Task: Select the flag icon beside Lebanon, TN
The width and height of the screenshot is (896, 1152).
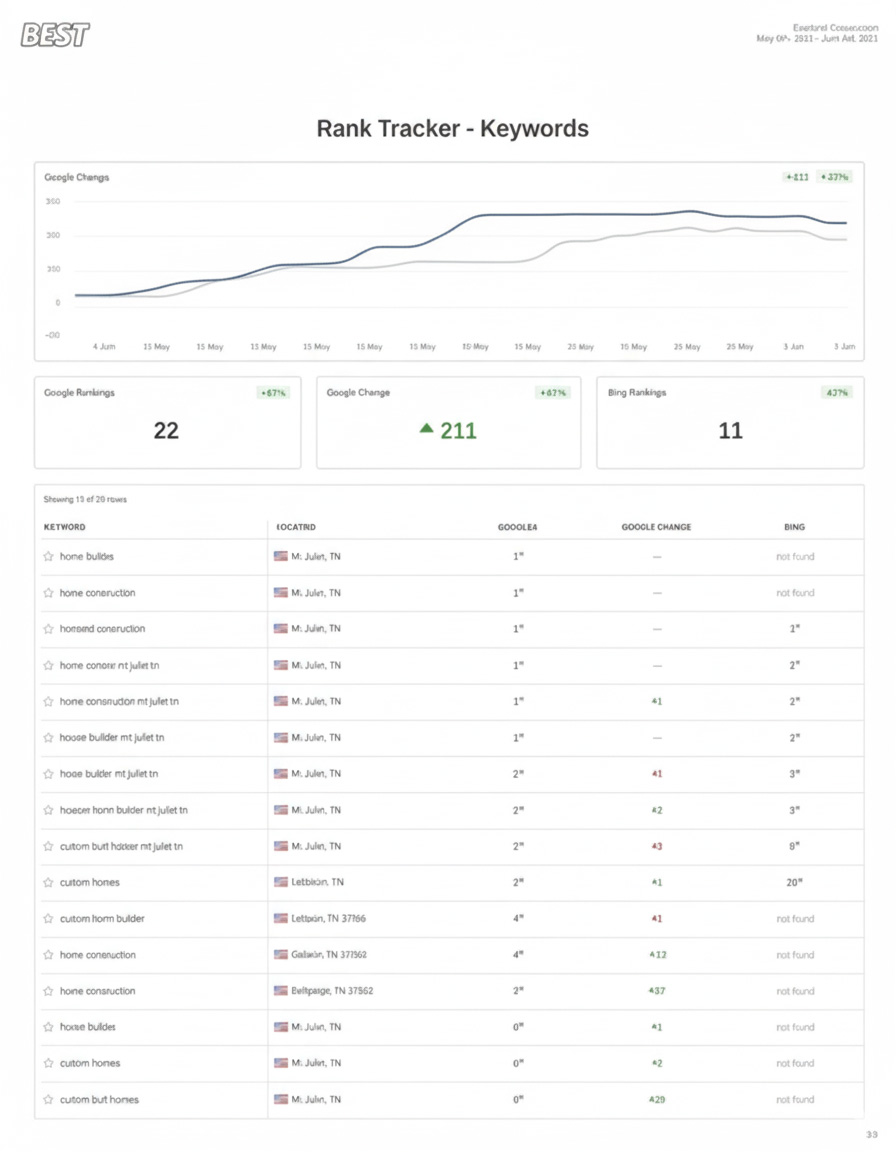Action: point(281,882)
